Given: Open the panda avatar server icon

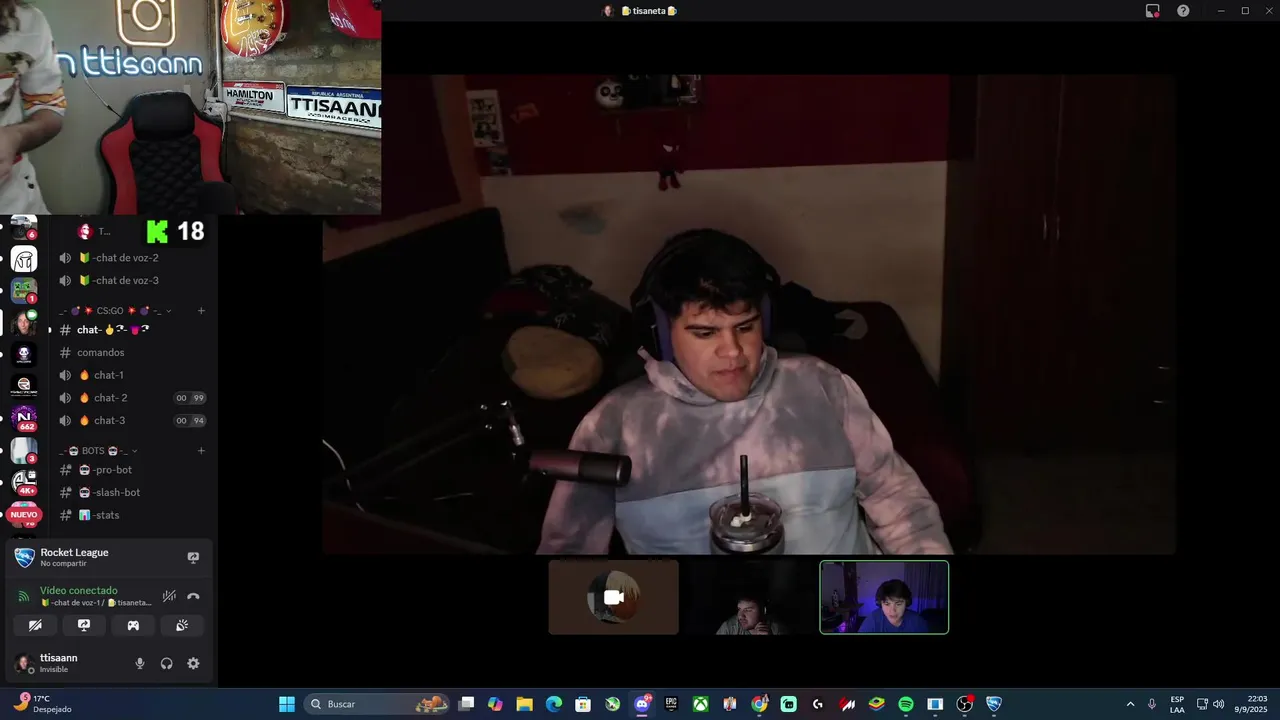Looking at the screenshot, I should pyautogui.click(x=24, y=354).
